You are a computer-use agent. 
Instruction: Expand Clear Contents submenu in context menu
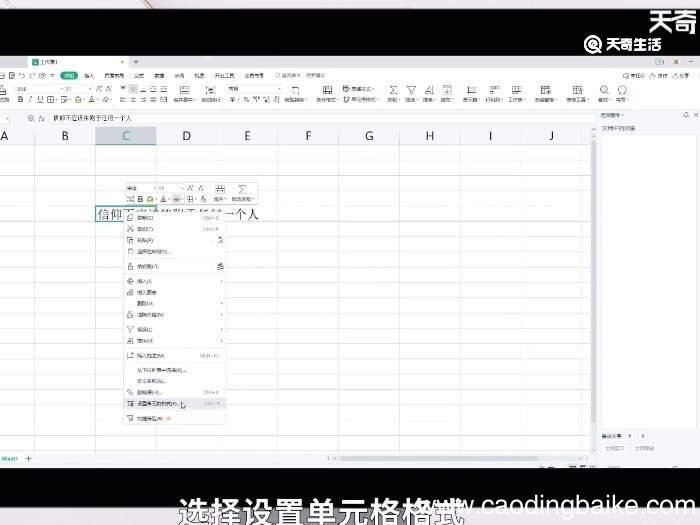[175, 315]
